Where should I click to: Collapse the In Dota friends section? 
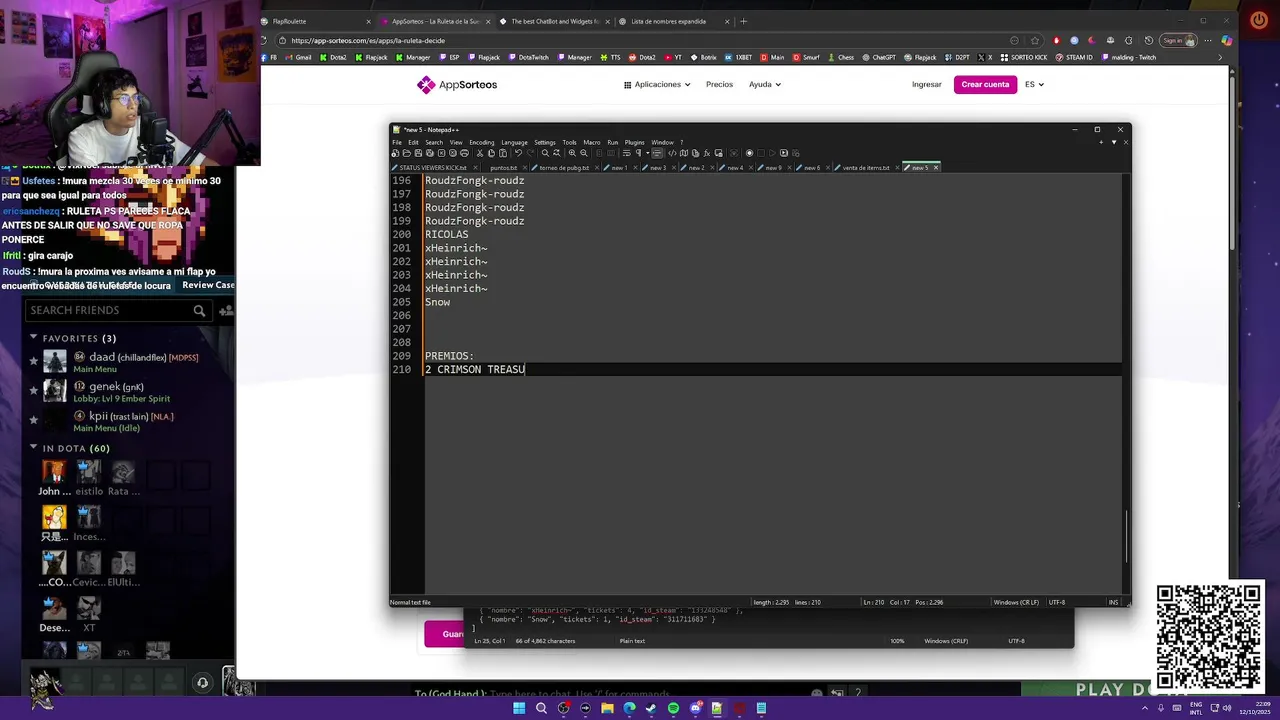point(33,448)
